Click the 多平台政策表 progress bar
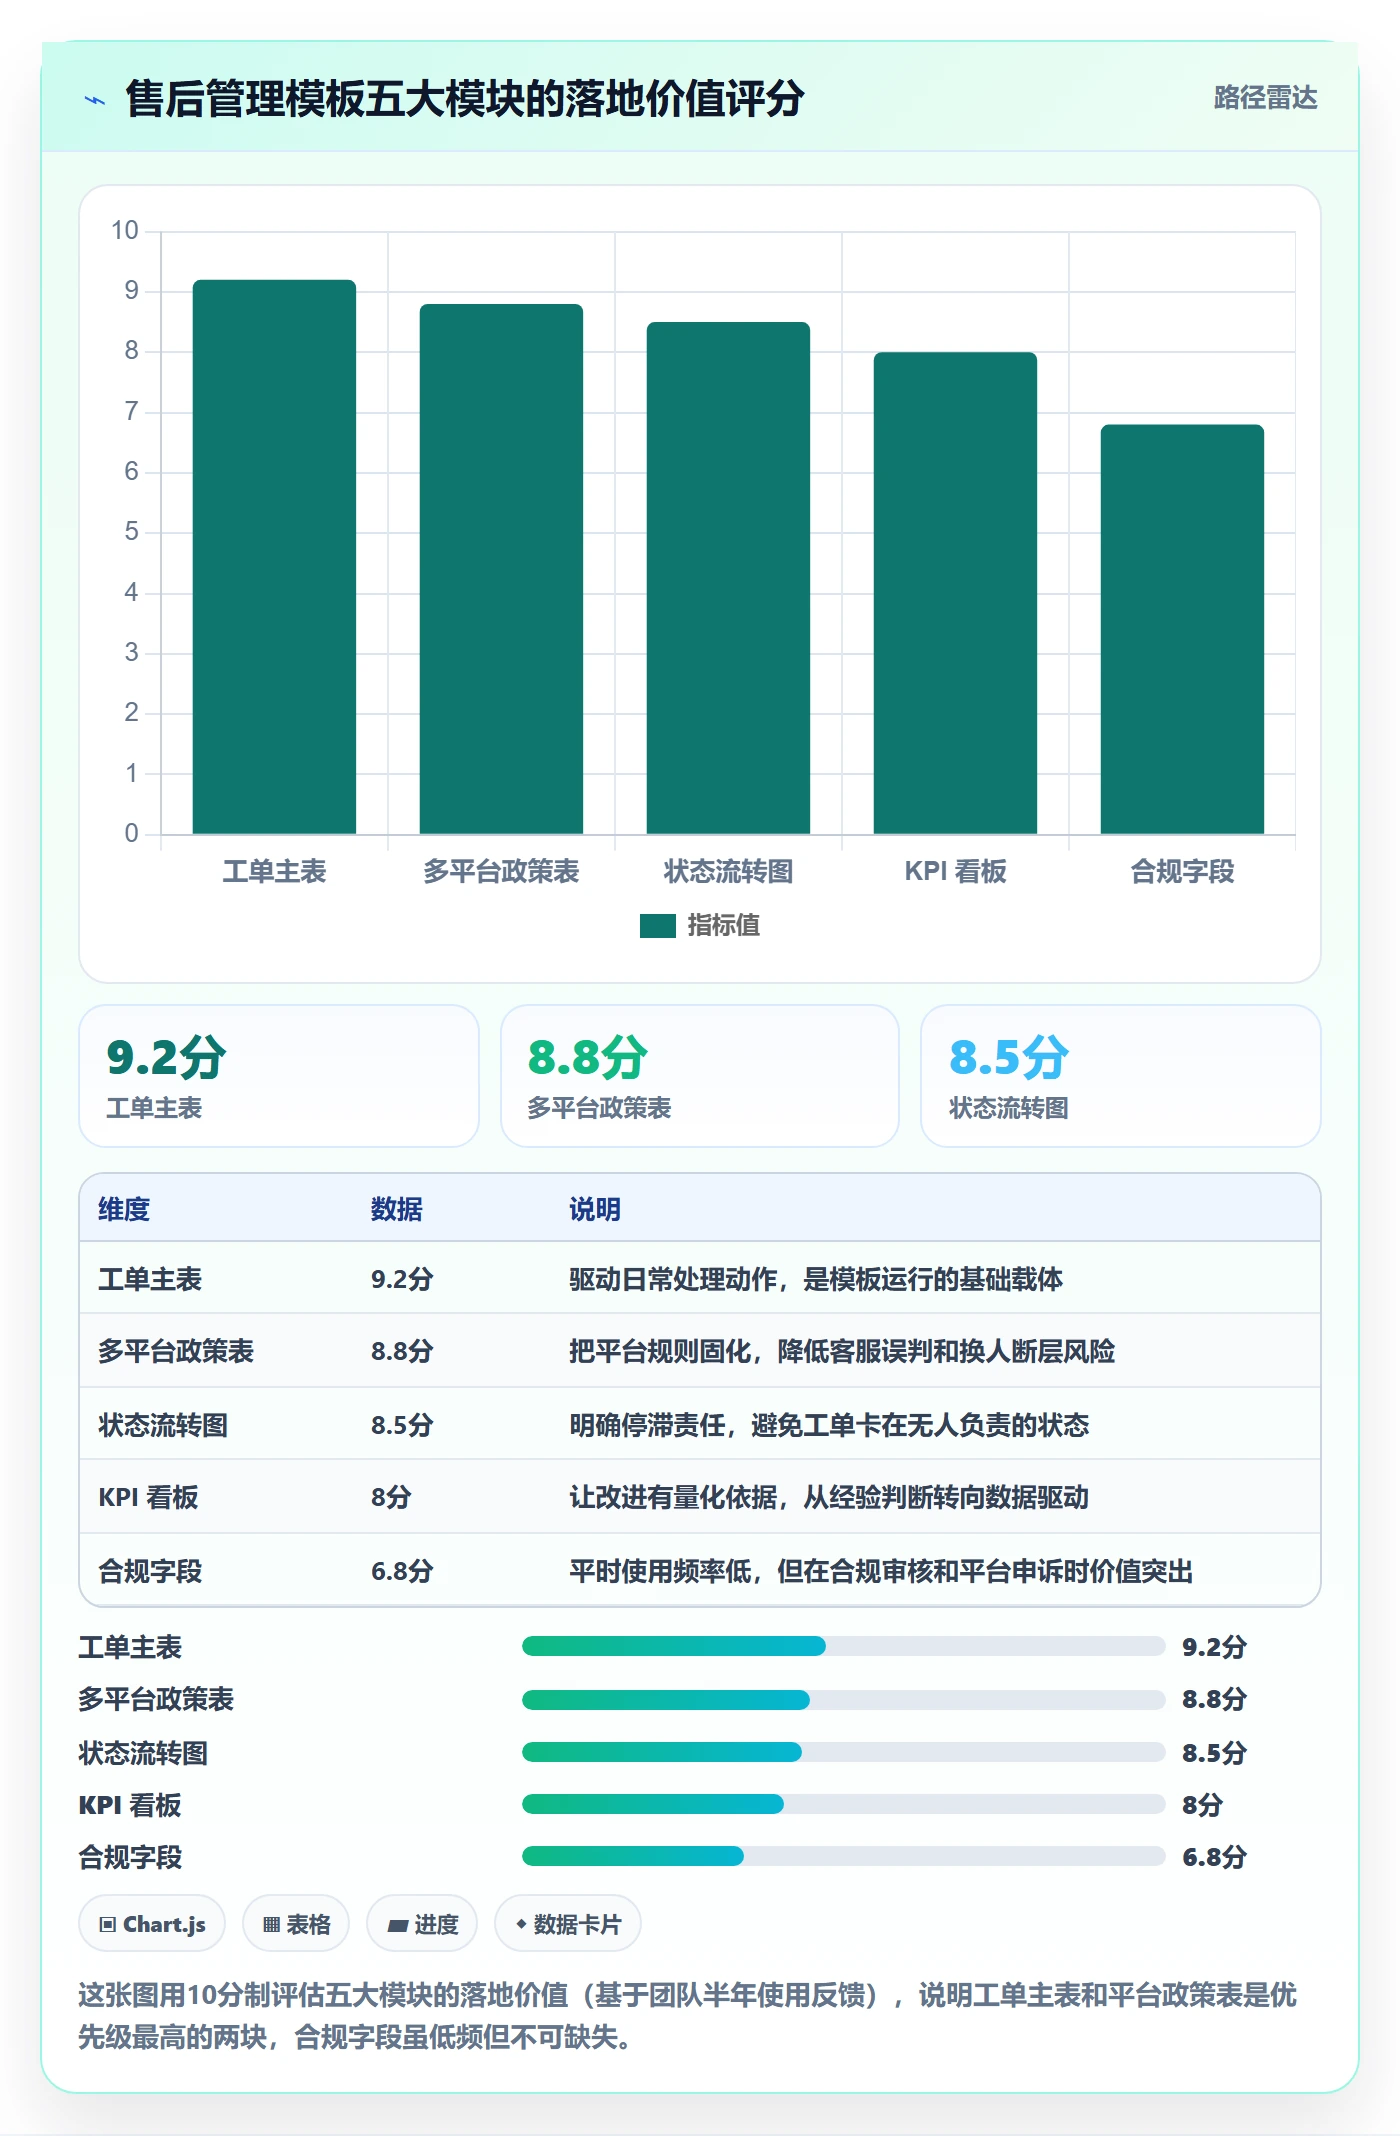The width and height of the screenshot is (1400, 2136). coord(844,1699)
